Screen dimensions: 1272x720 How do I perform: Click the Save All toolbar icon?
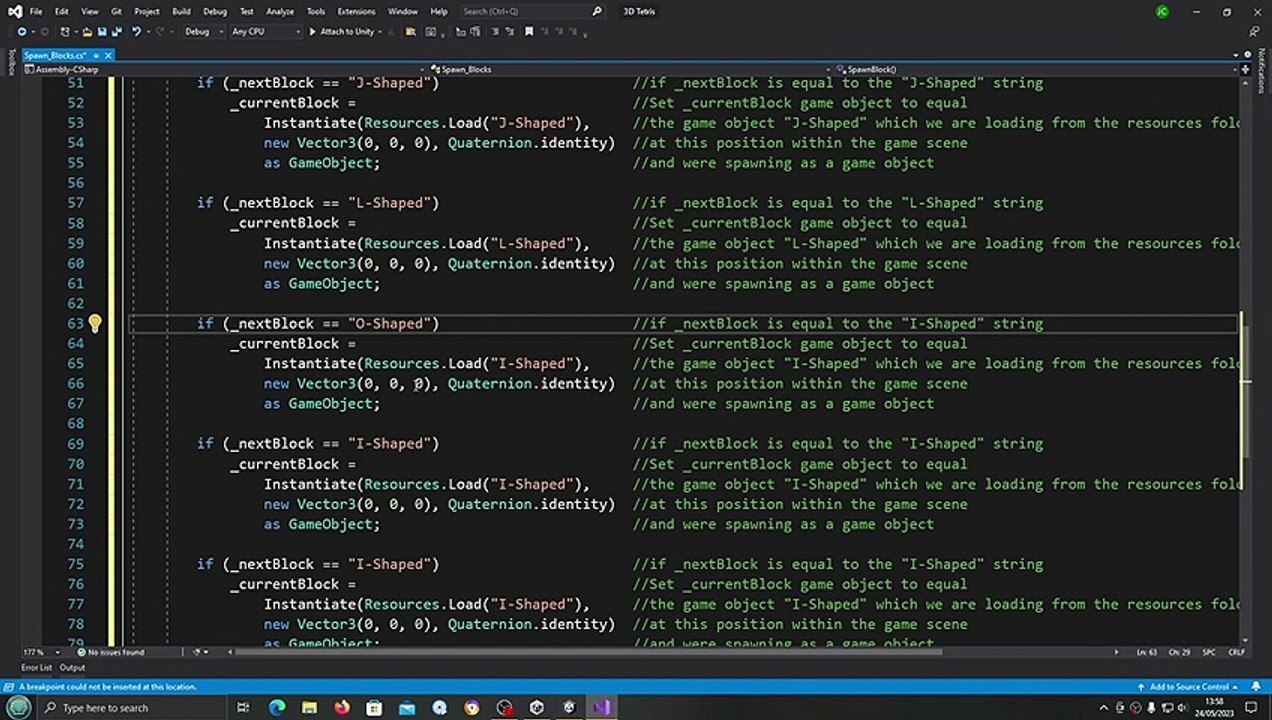117,32
